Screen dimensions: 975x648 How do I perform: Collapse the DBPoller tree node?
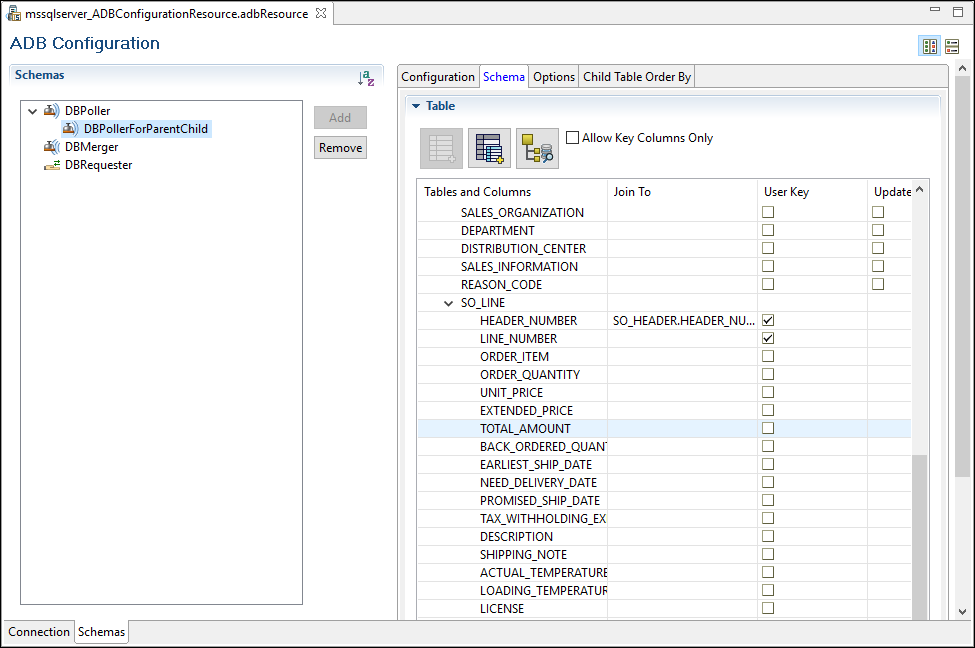coord(32,111)
